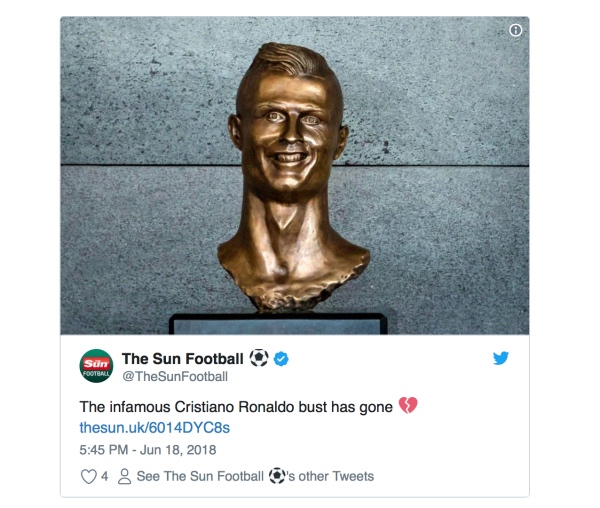The height and width of the screenshot is (508, 600).
Task: Click the blue verified badge
Action: click(x=281, y=358)
